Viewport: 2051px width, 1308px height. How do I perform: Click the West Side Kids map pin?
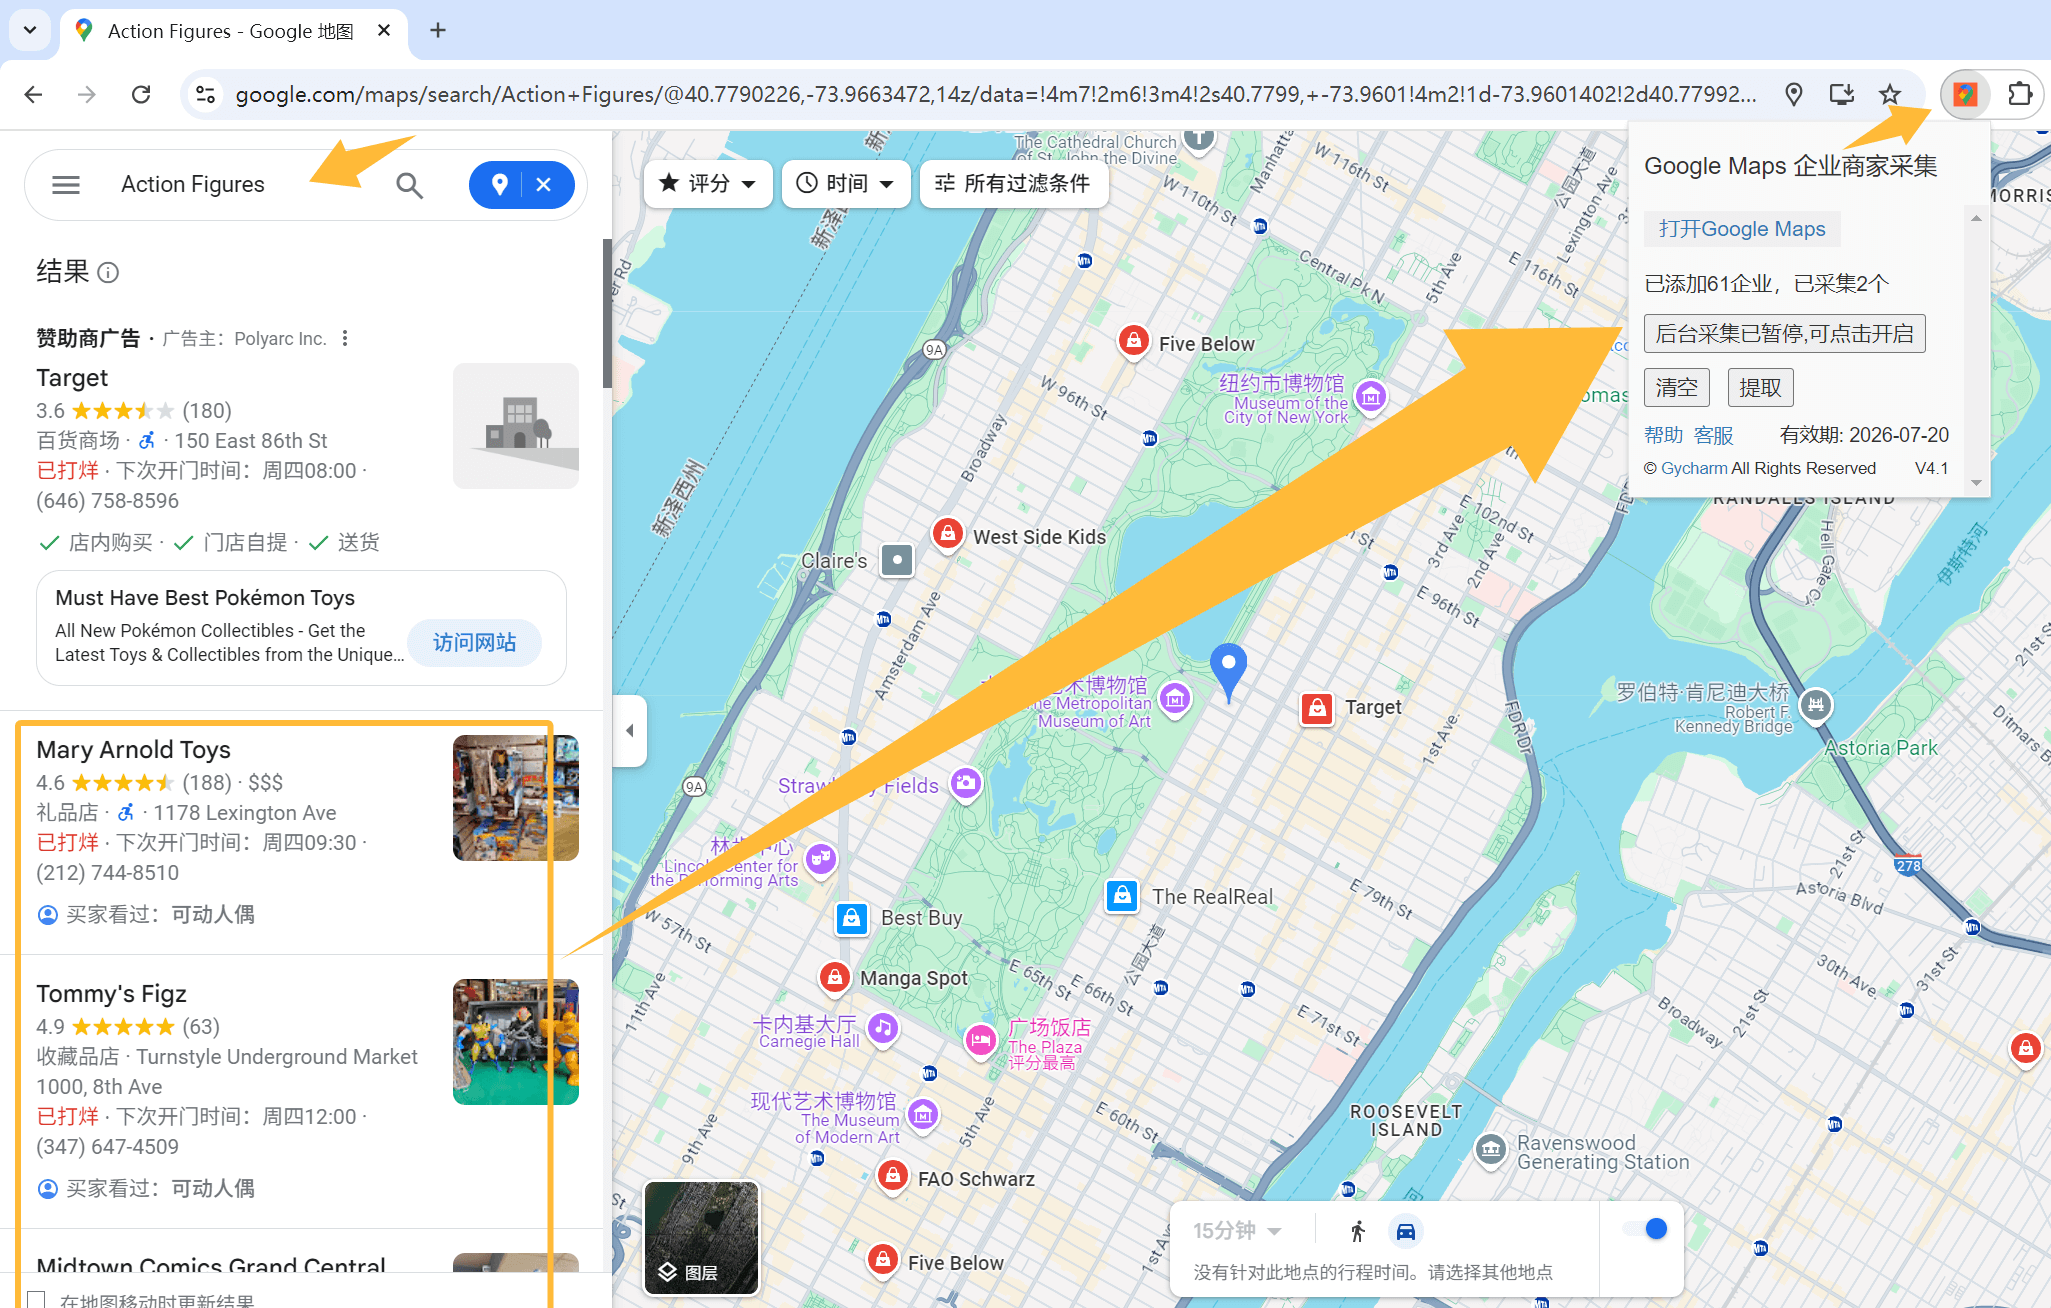pos(947,533)
